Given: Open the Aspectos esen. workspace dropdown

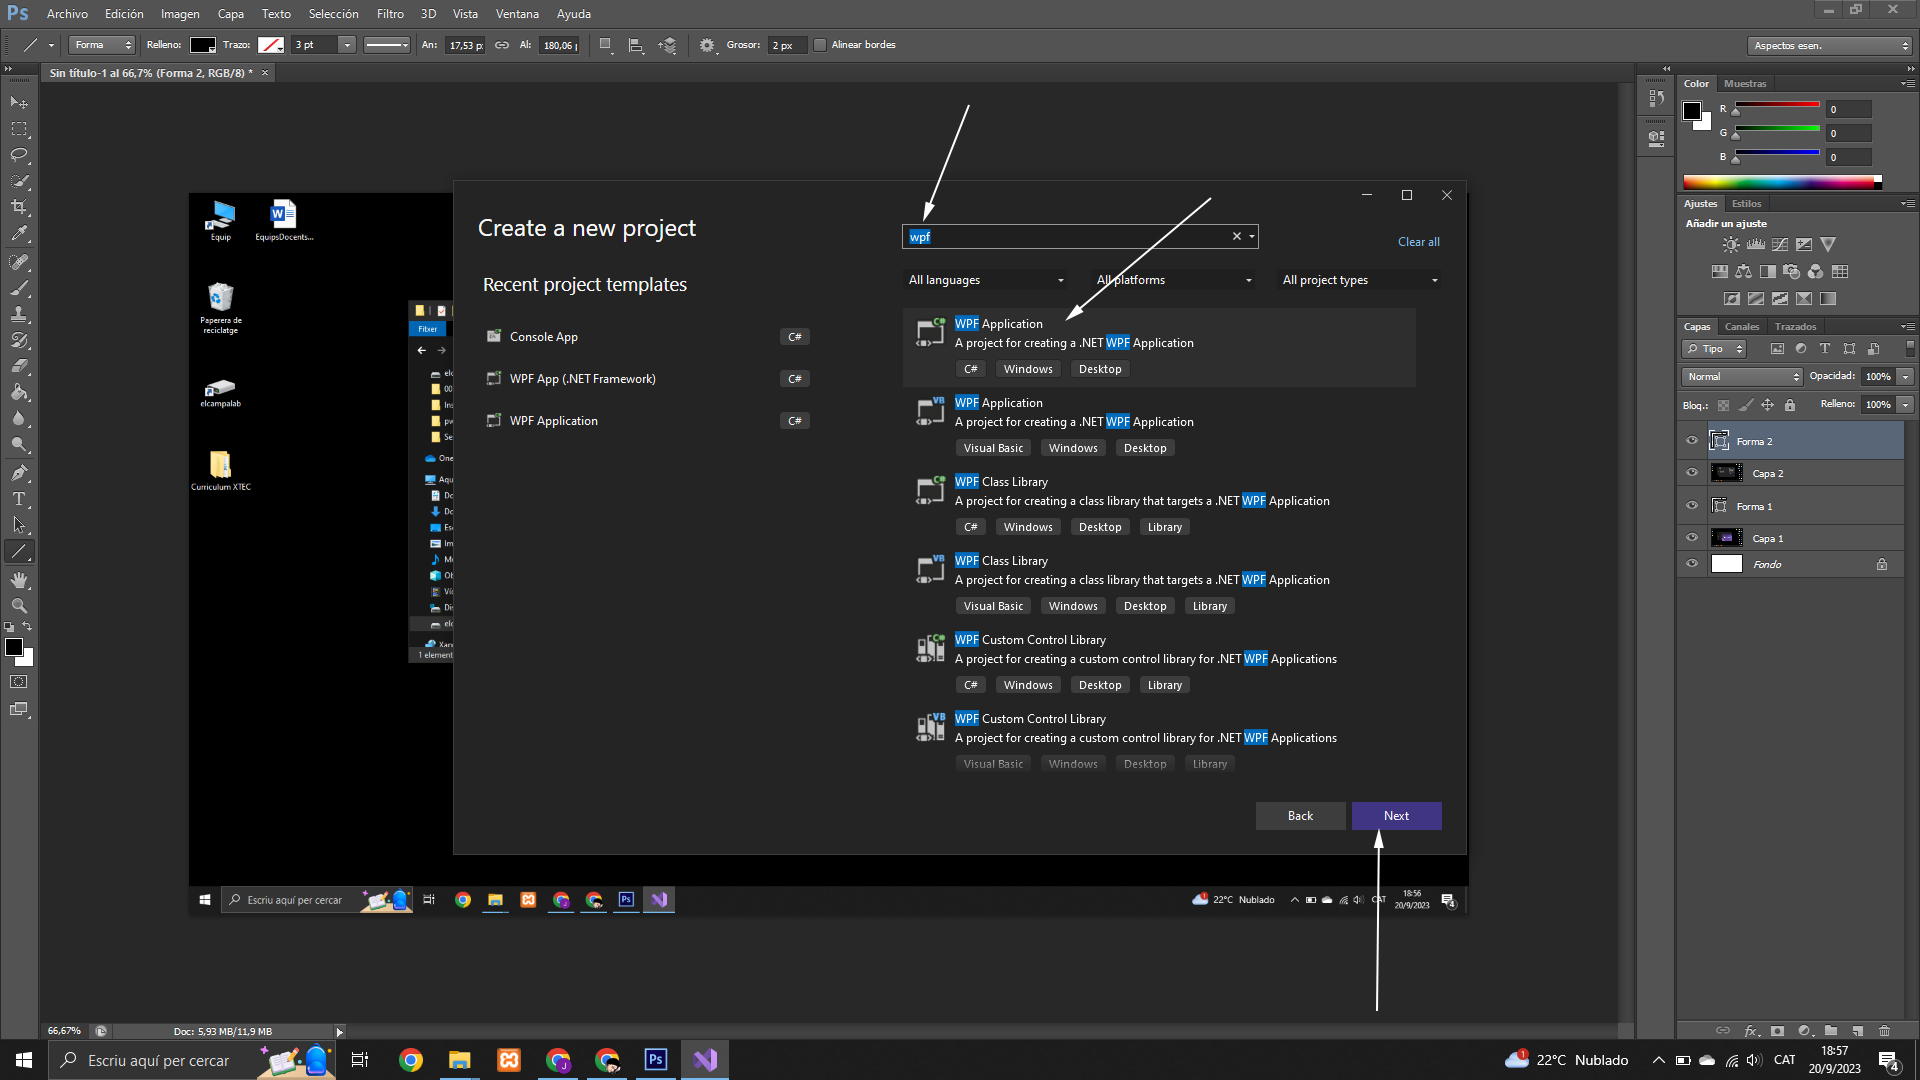Looking at the screenshot, I should pos(1830,45).
